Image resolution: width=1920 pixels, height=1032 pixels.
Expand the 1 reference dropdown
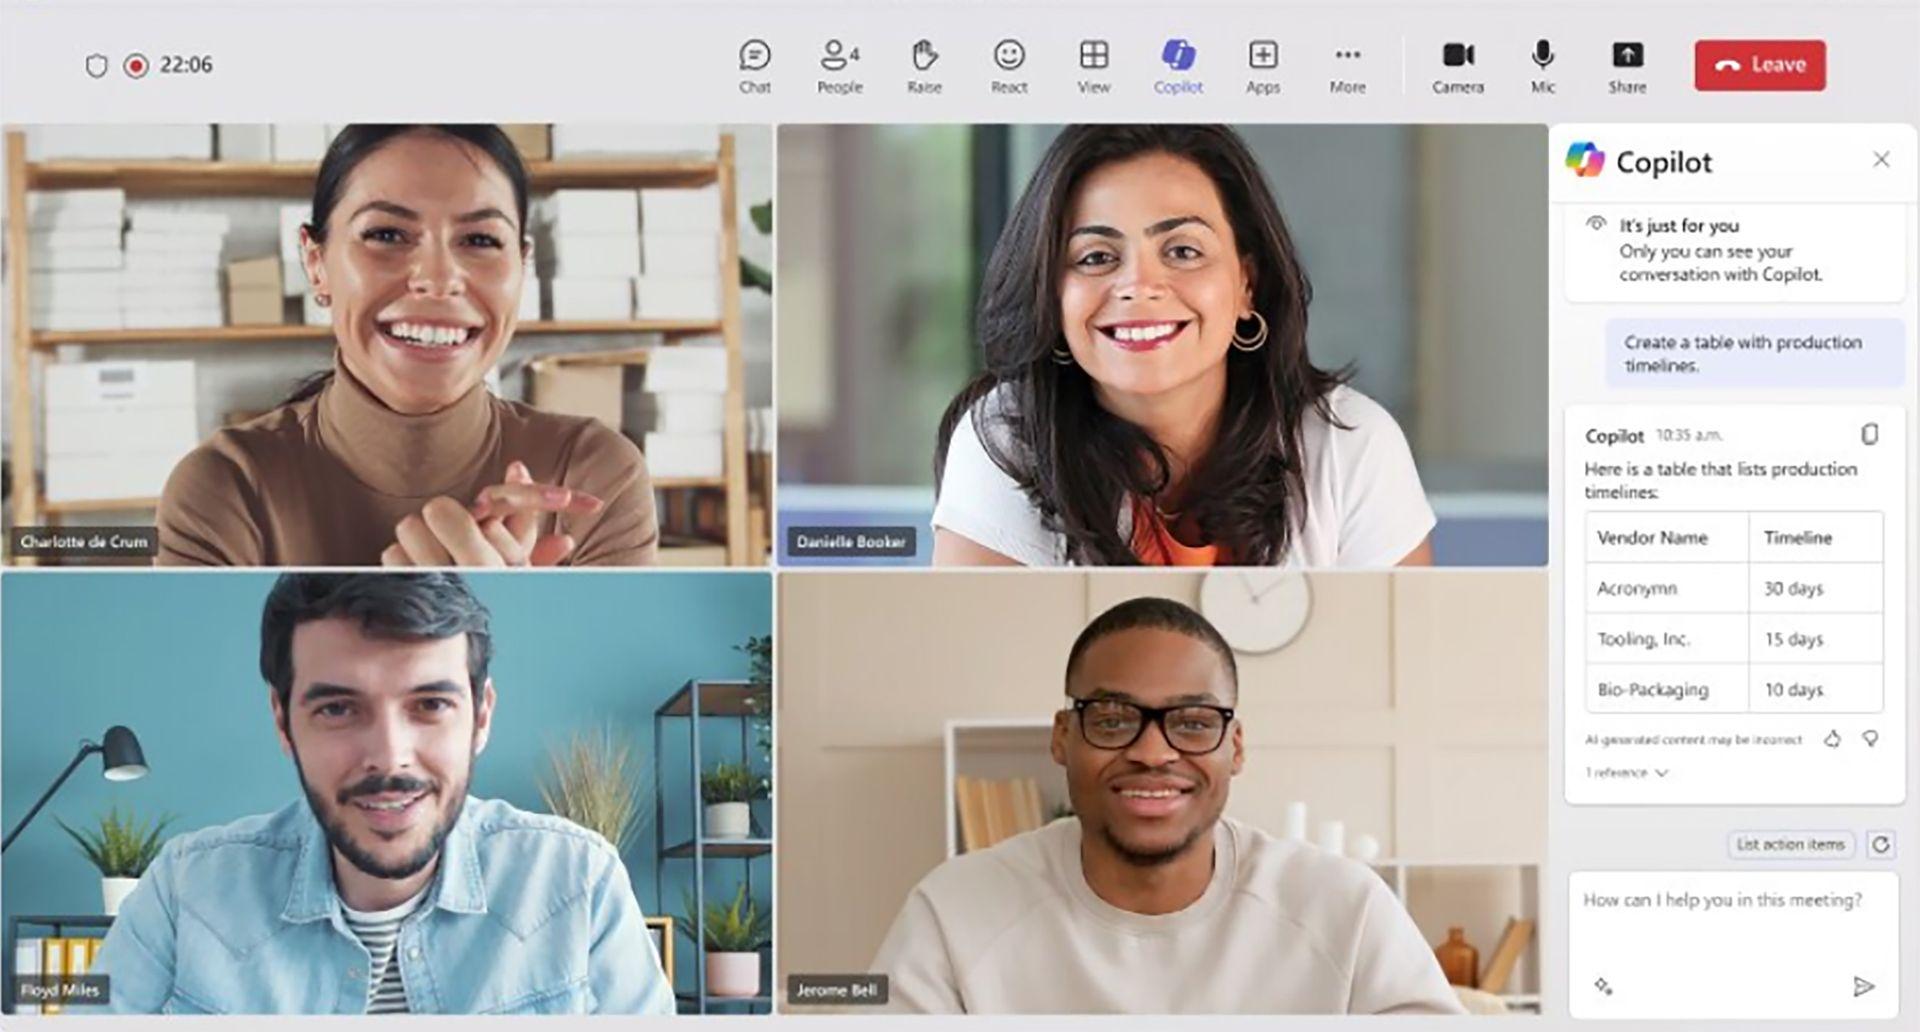(1627, 773)
